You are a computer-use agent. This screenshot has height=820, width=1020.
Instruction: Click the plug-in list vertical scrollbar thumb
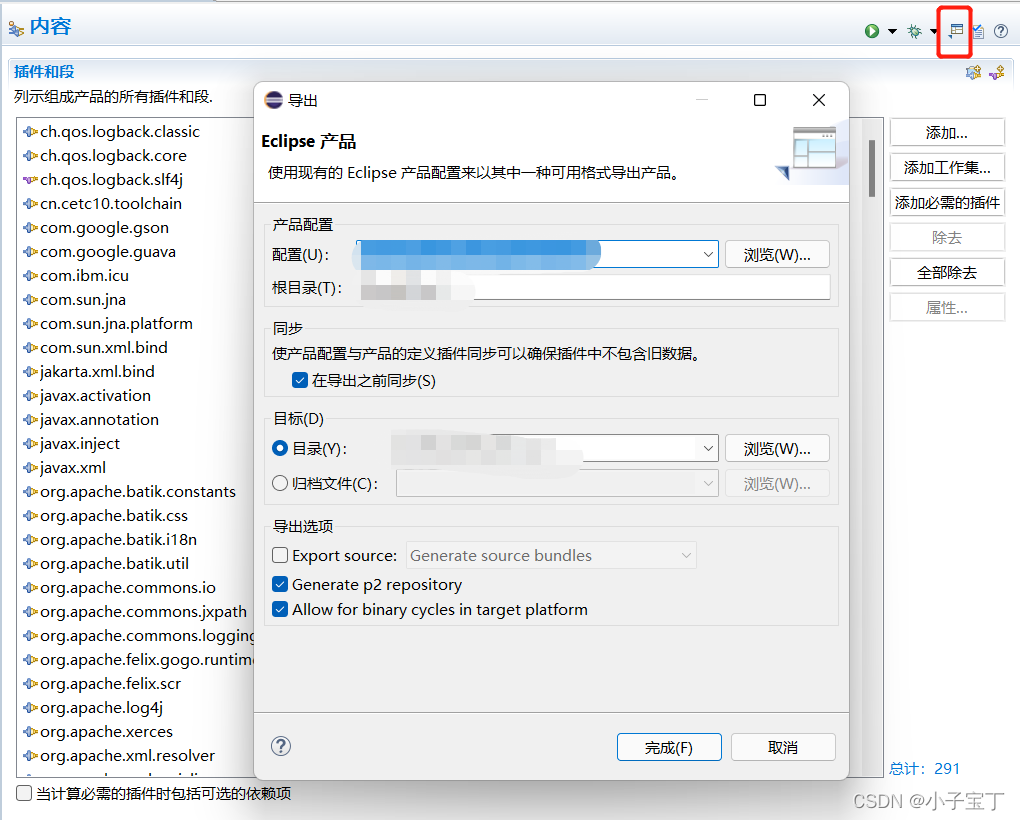[x=872, y=167]
